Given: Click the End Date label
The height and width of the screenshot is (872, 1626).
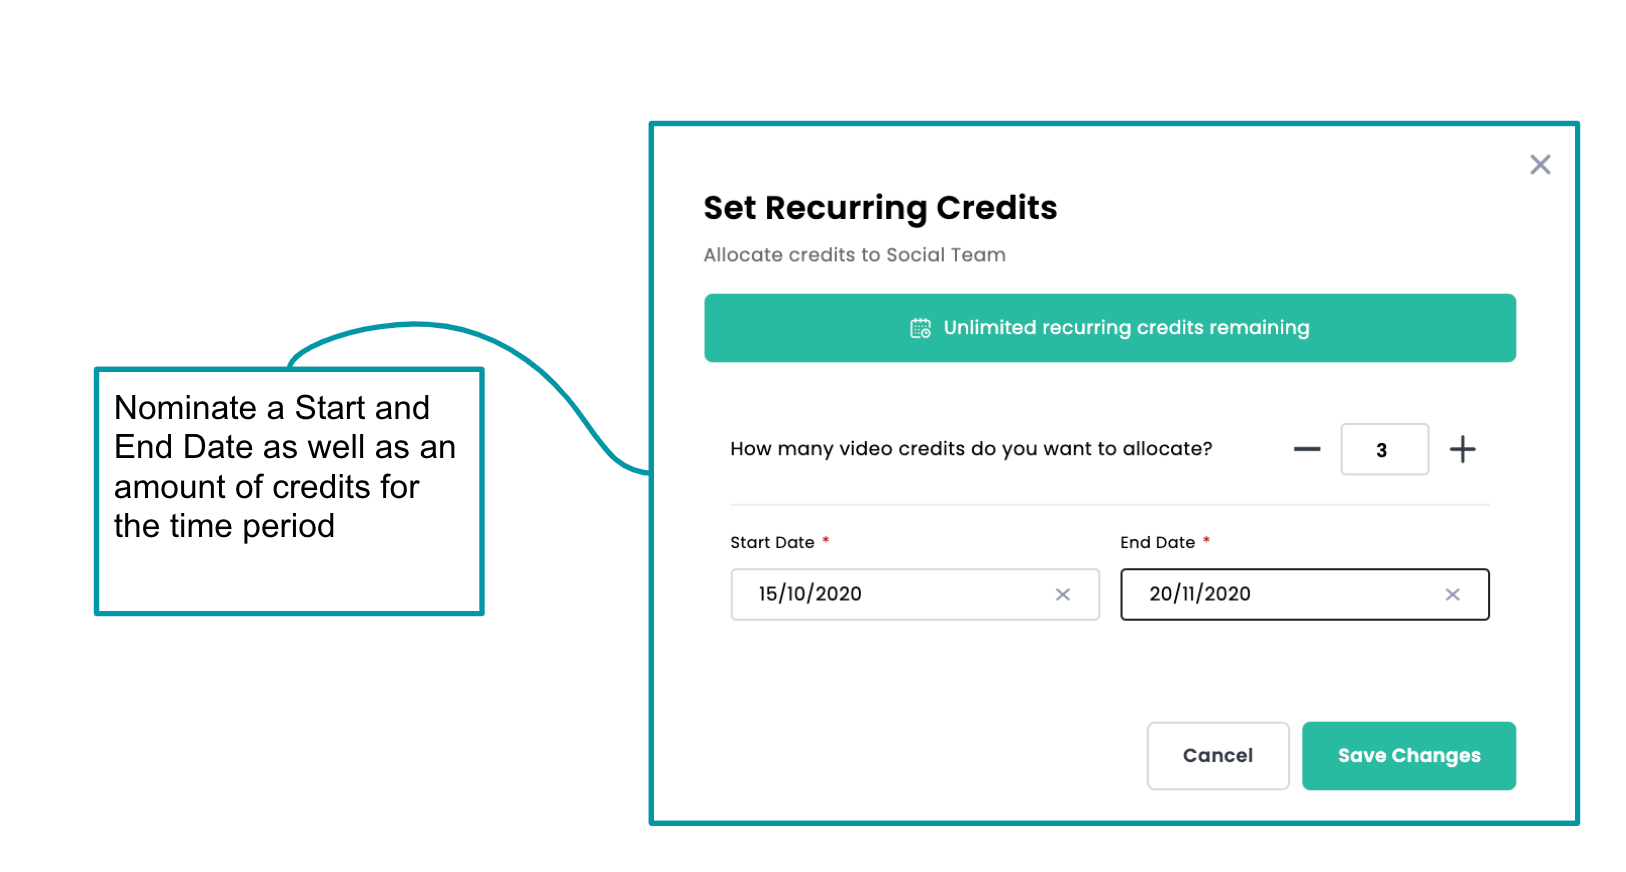Looking at the screenshot, I should (1157, 542).
